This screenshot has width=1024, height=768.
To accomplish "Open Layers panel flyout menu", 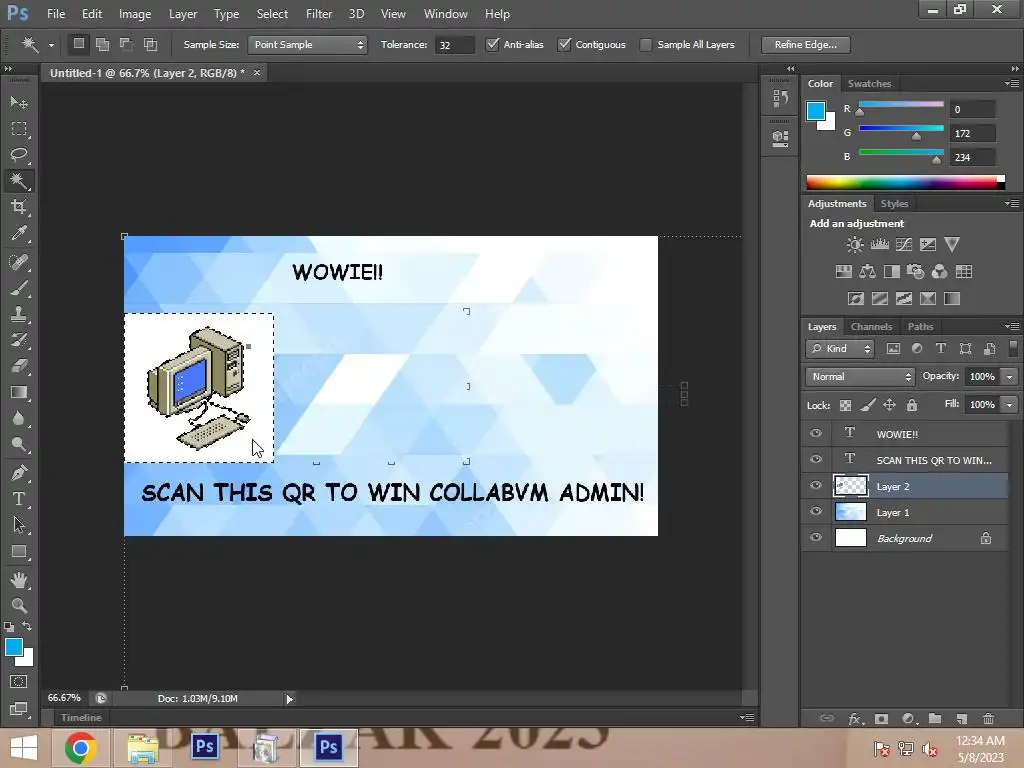I will coord(1012,327).
